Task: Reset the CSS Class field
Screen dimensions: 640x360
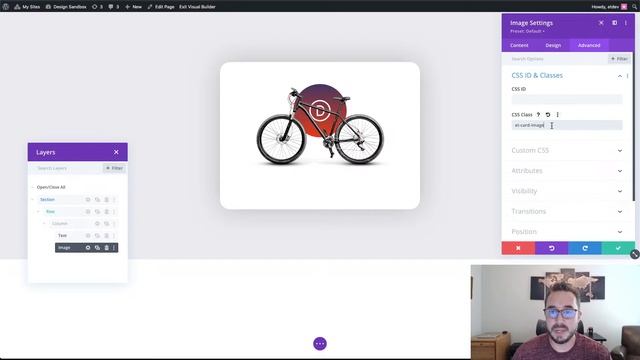Action: click(548, 115)
